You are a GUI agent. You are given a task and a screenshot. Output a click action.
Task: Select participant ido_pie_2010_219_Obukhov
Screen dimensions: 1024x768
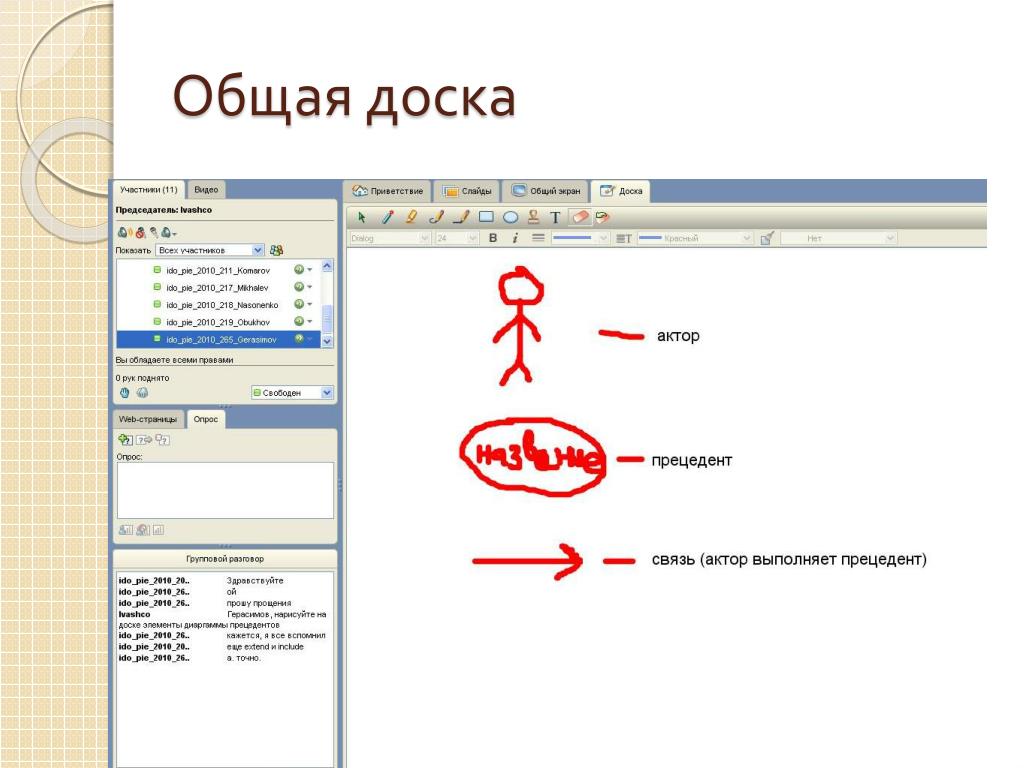(x=218, y=322)
